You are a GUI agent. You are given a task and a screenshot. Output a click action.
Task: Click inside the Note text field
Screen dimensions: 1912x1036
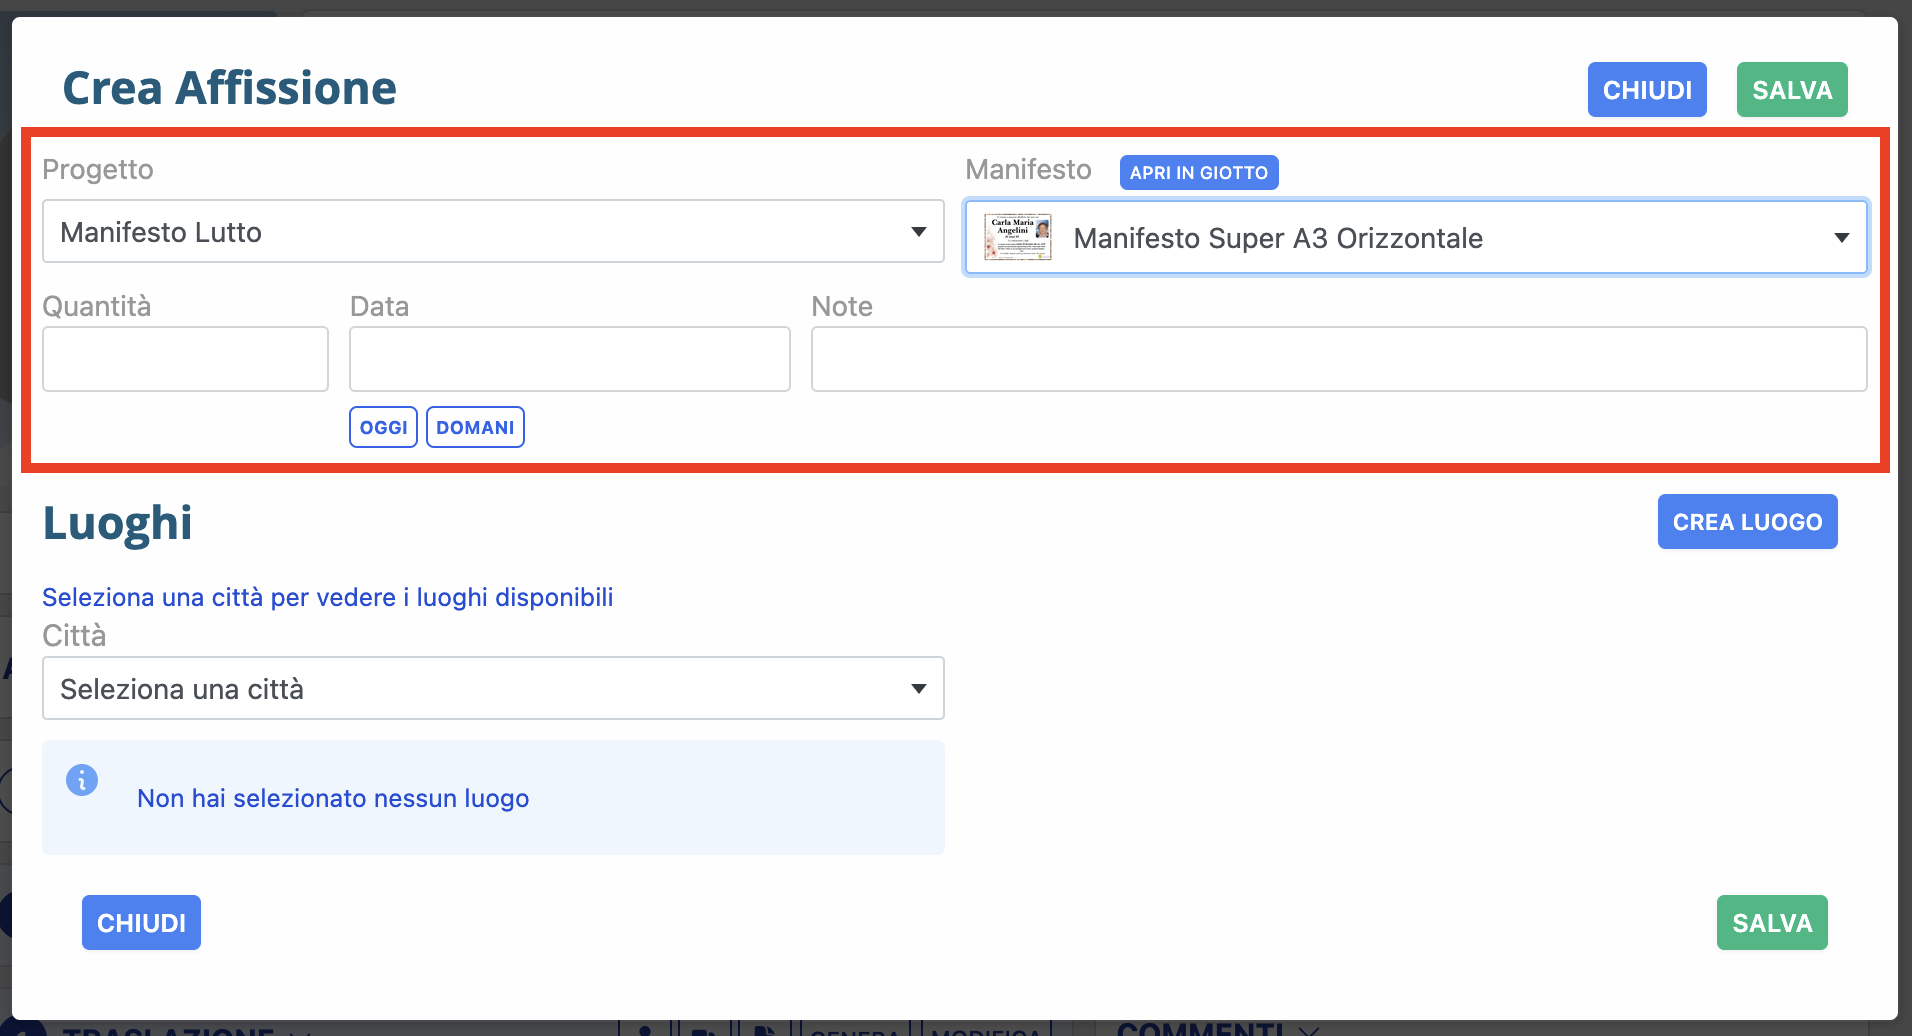(1338, 359)
